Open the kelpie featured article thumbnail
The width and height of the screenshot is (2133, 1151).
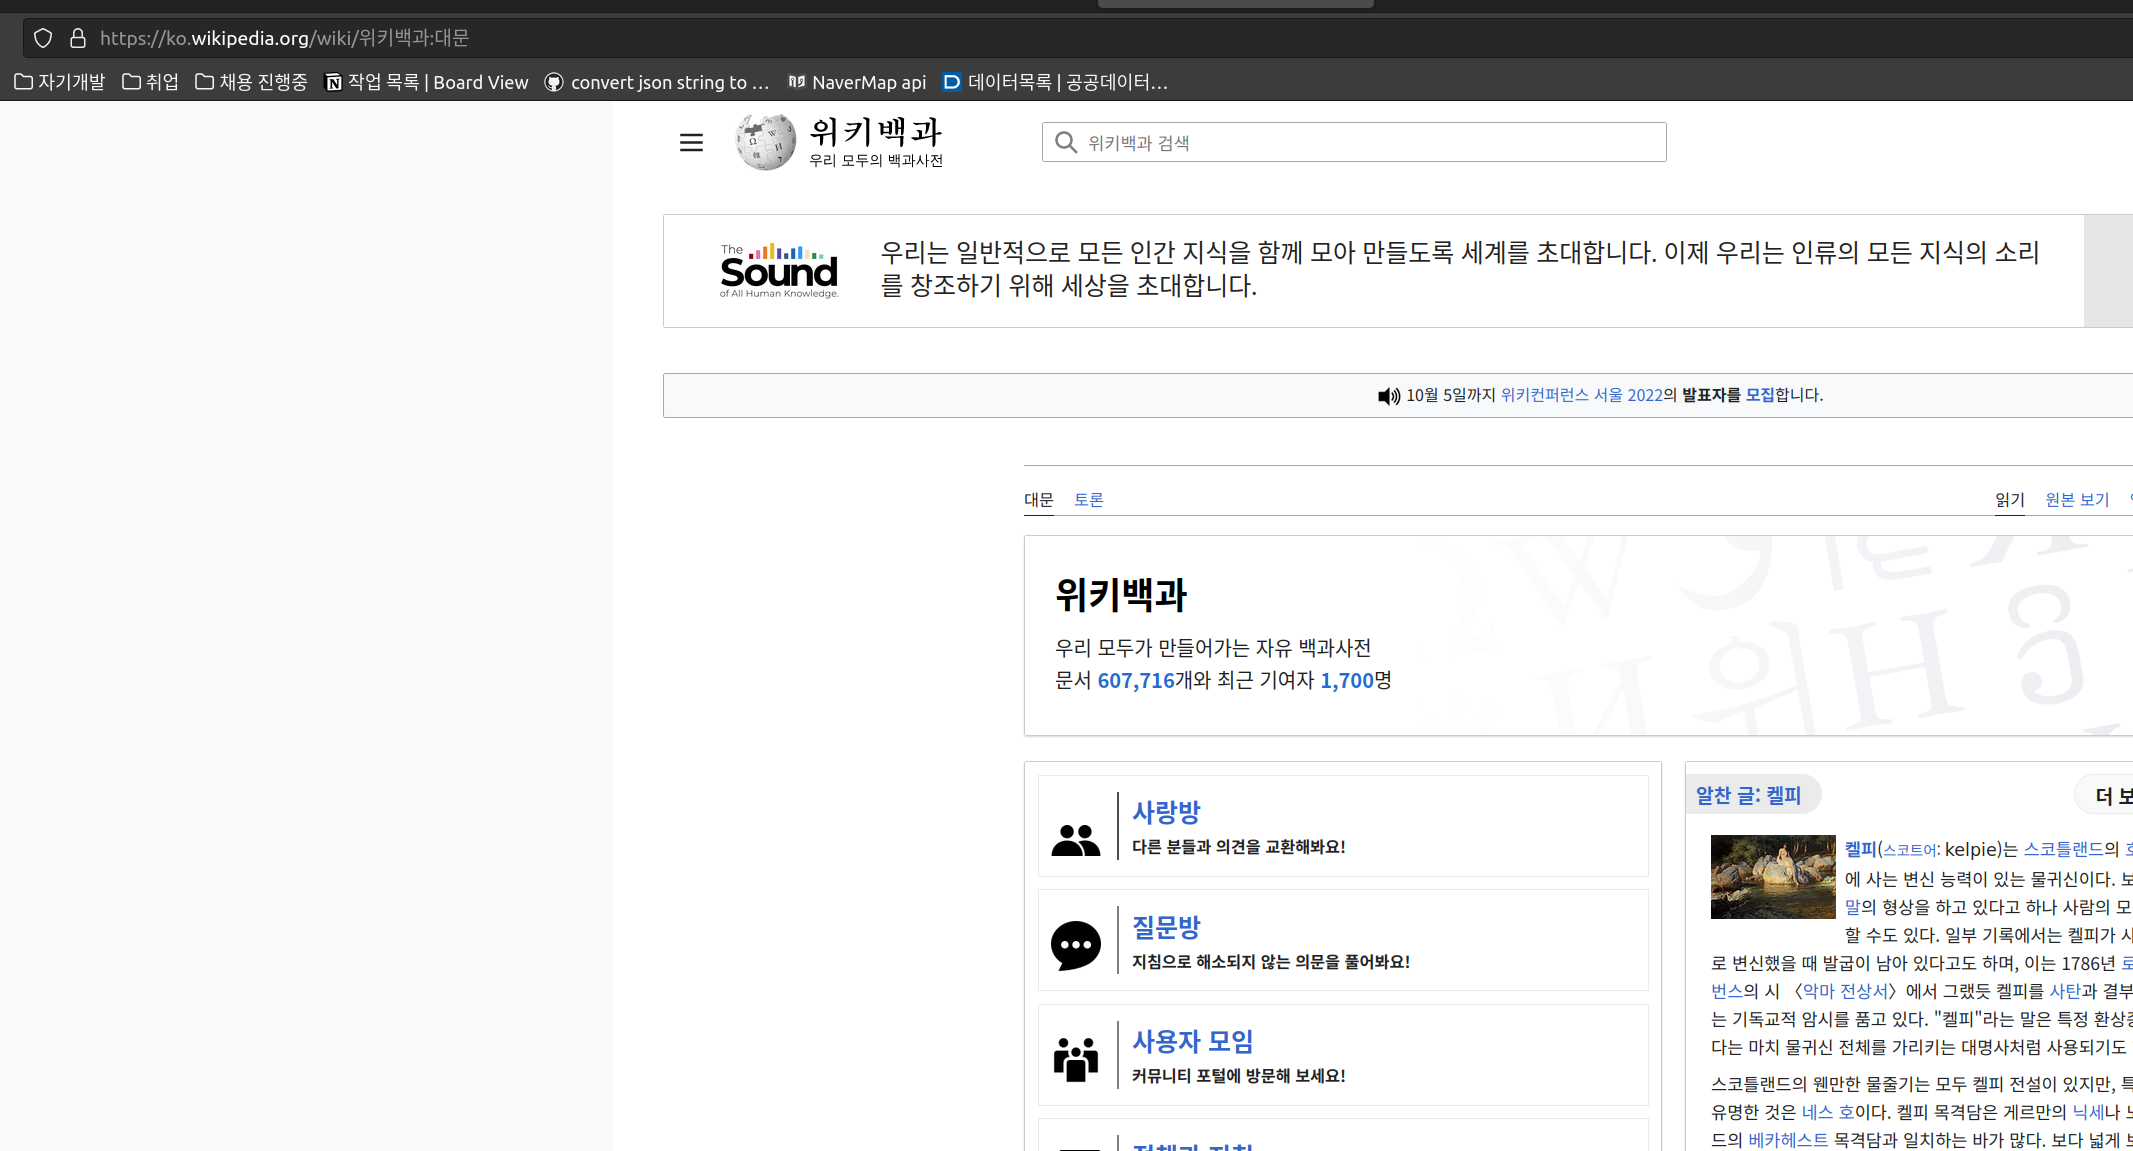coord(1772,877)
